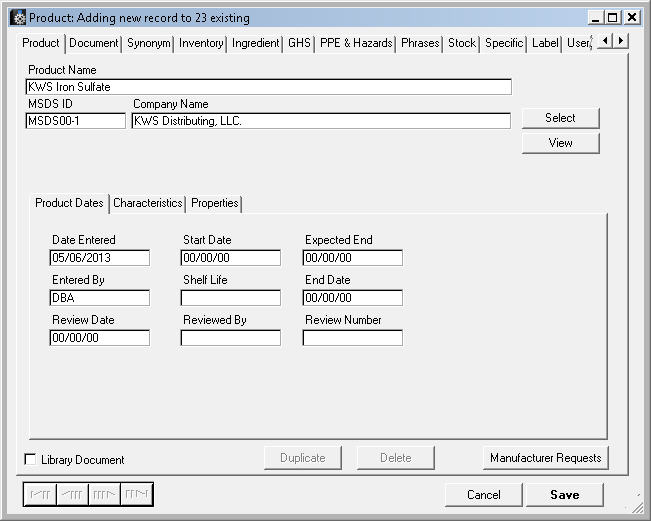Screen dimensions: 651x521
Task: Open the PPE & Hazards tab
Action: click(x=356, y=43)
